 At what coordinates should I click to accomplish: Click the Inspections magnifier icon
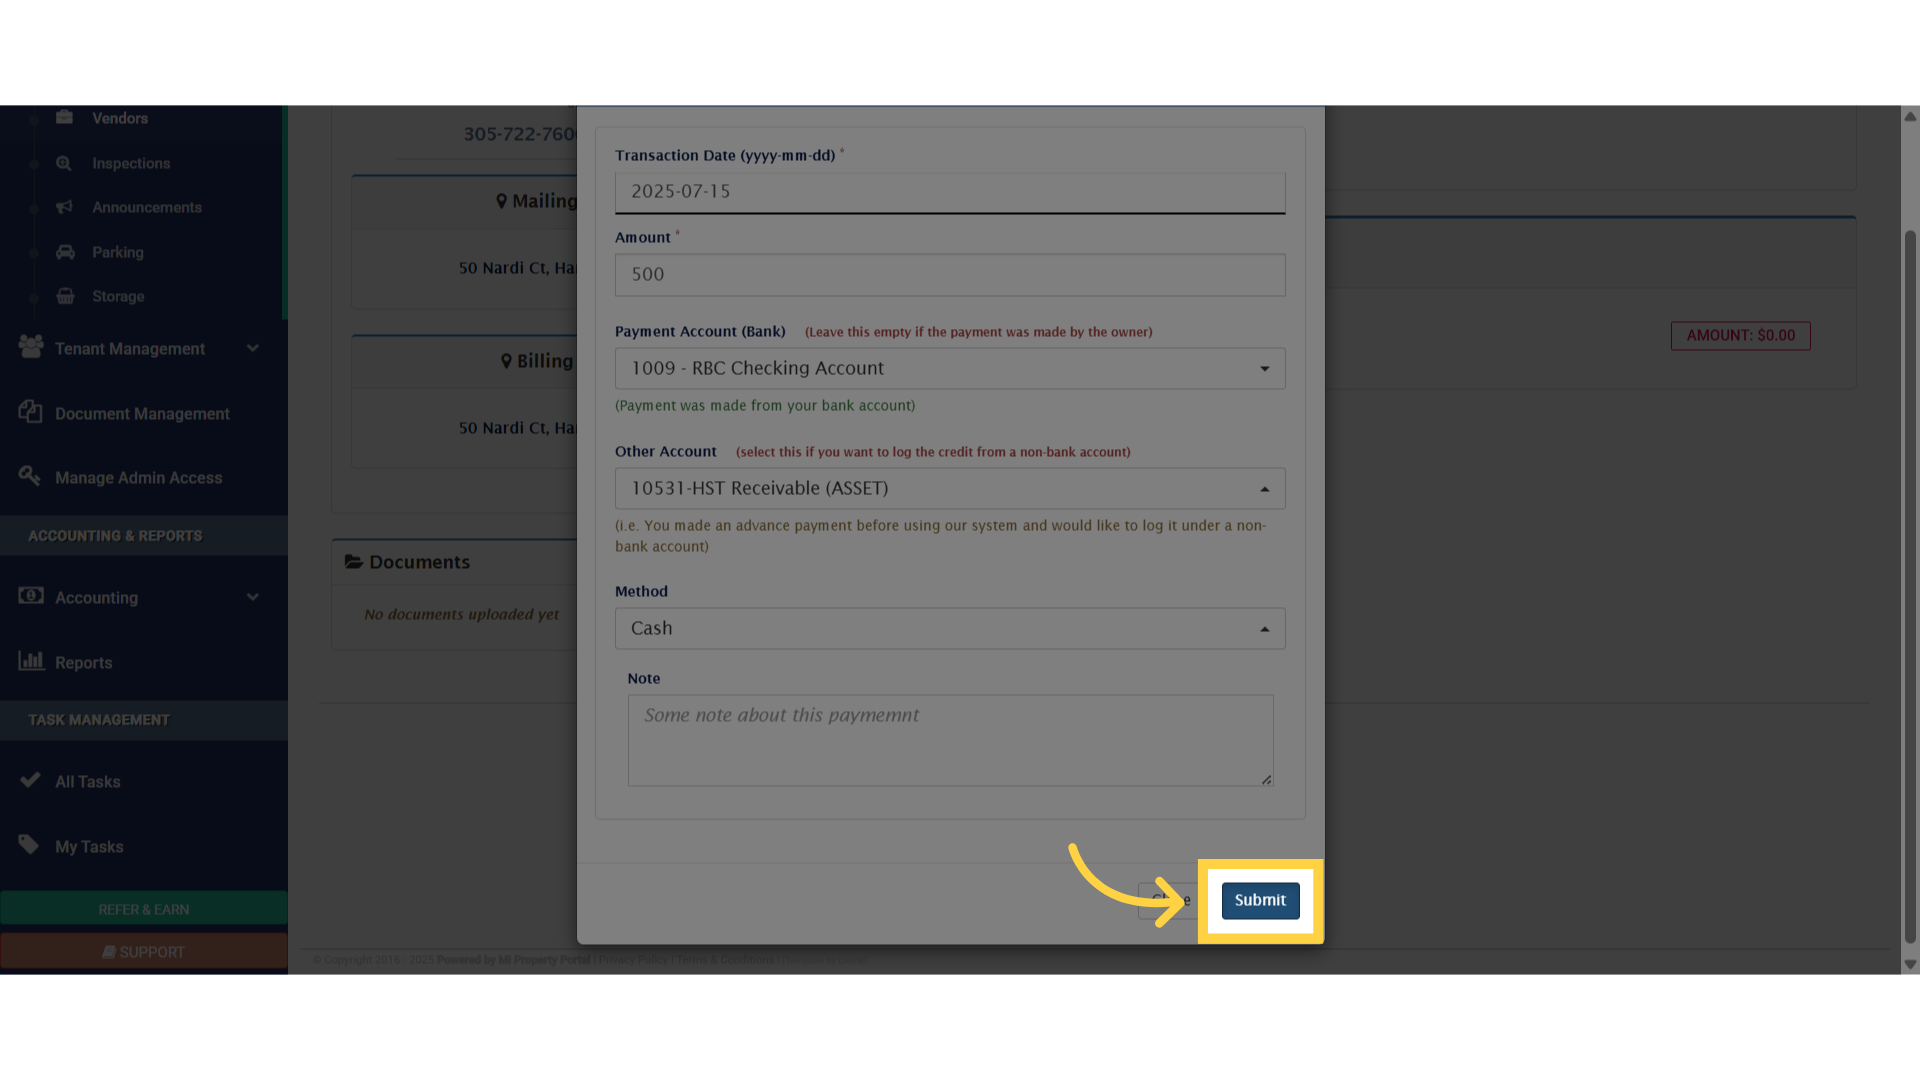click(x=64, y=163)
